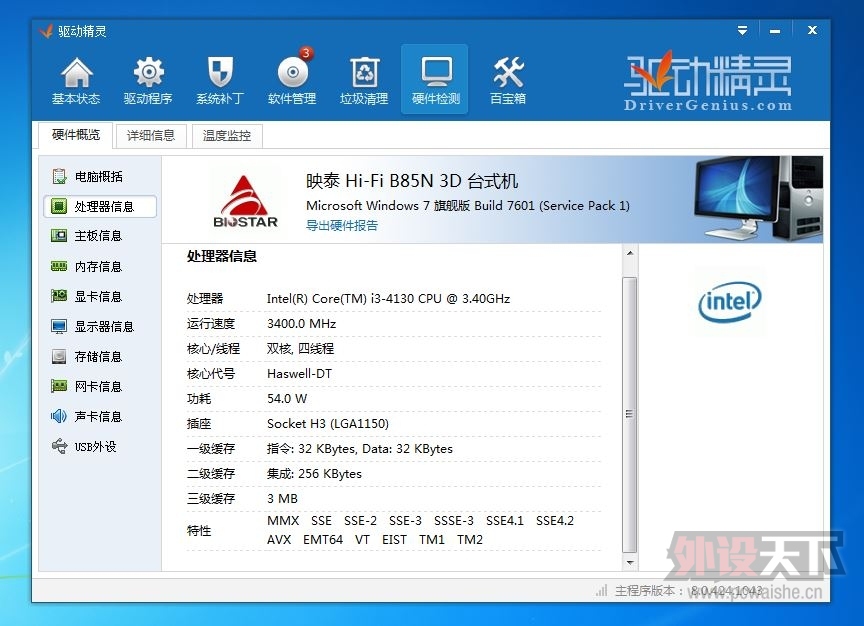Click the 主板信息 motherboard icon

pos(59,236)
